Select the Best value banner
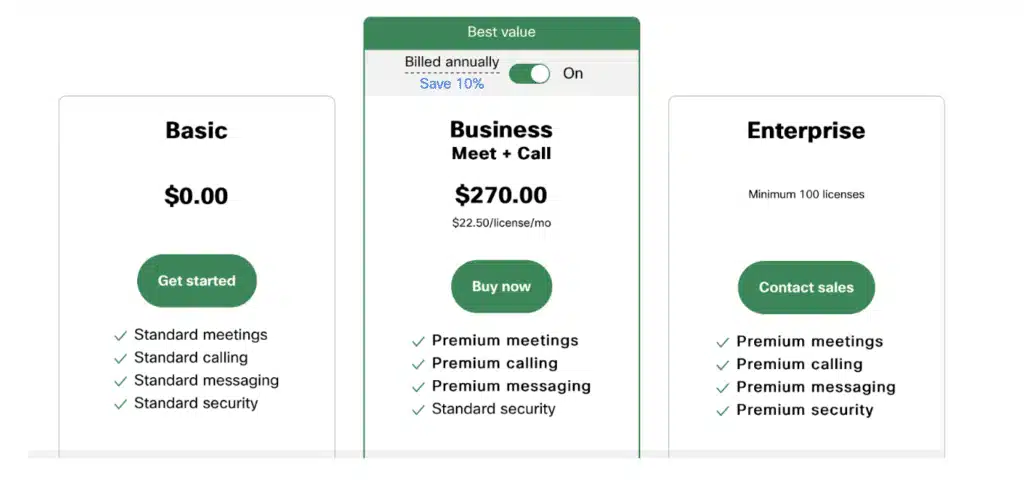 click(x=501, y=32)
